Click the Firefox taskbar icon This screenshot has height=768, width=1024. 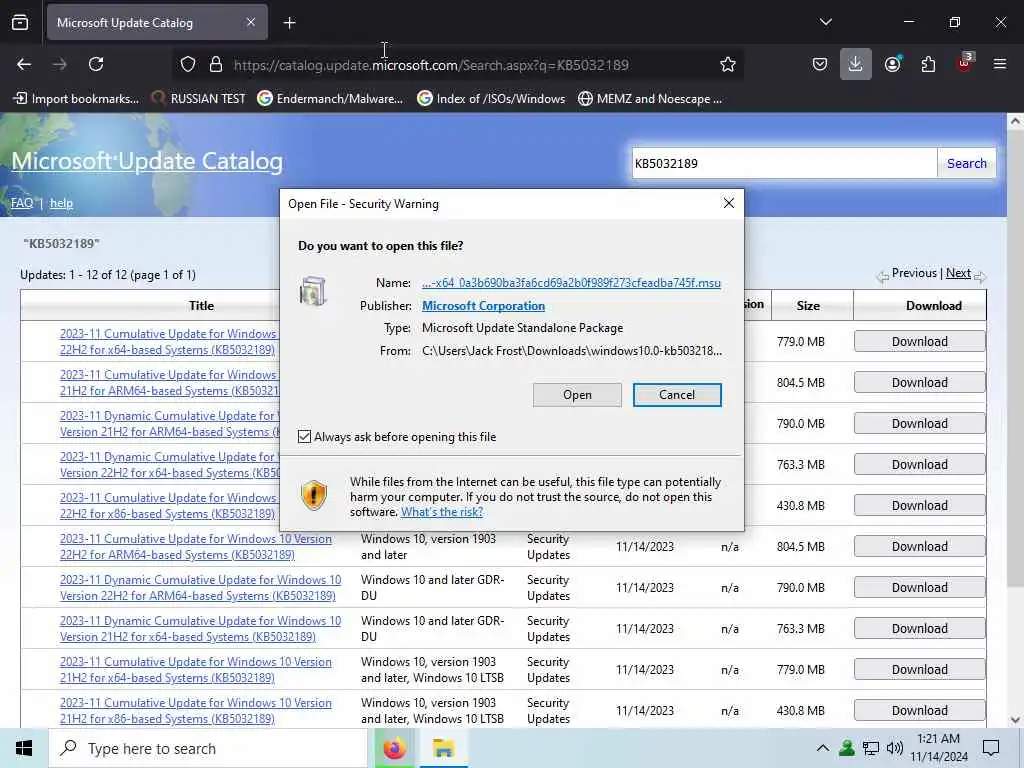[394, 748]
